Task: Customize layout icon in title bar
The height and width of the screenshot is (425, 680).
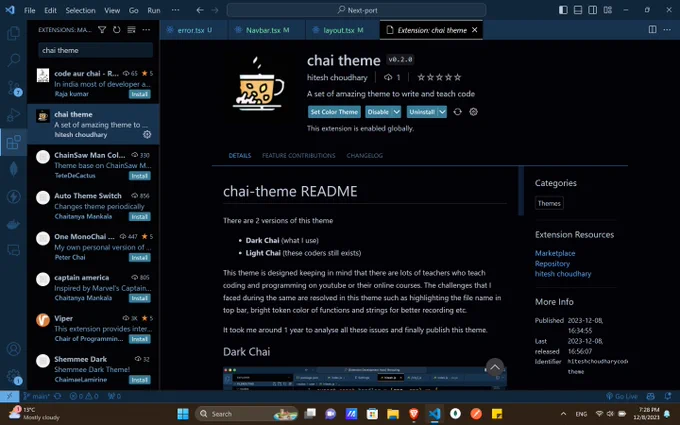Action: [x=608, y=10]
